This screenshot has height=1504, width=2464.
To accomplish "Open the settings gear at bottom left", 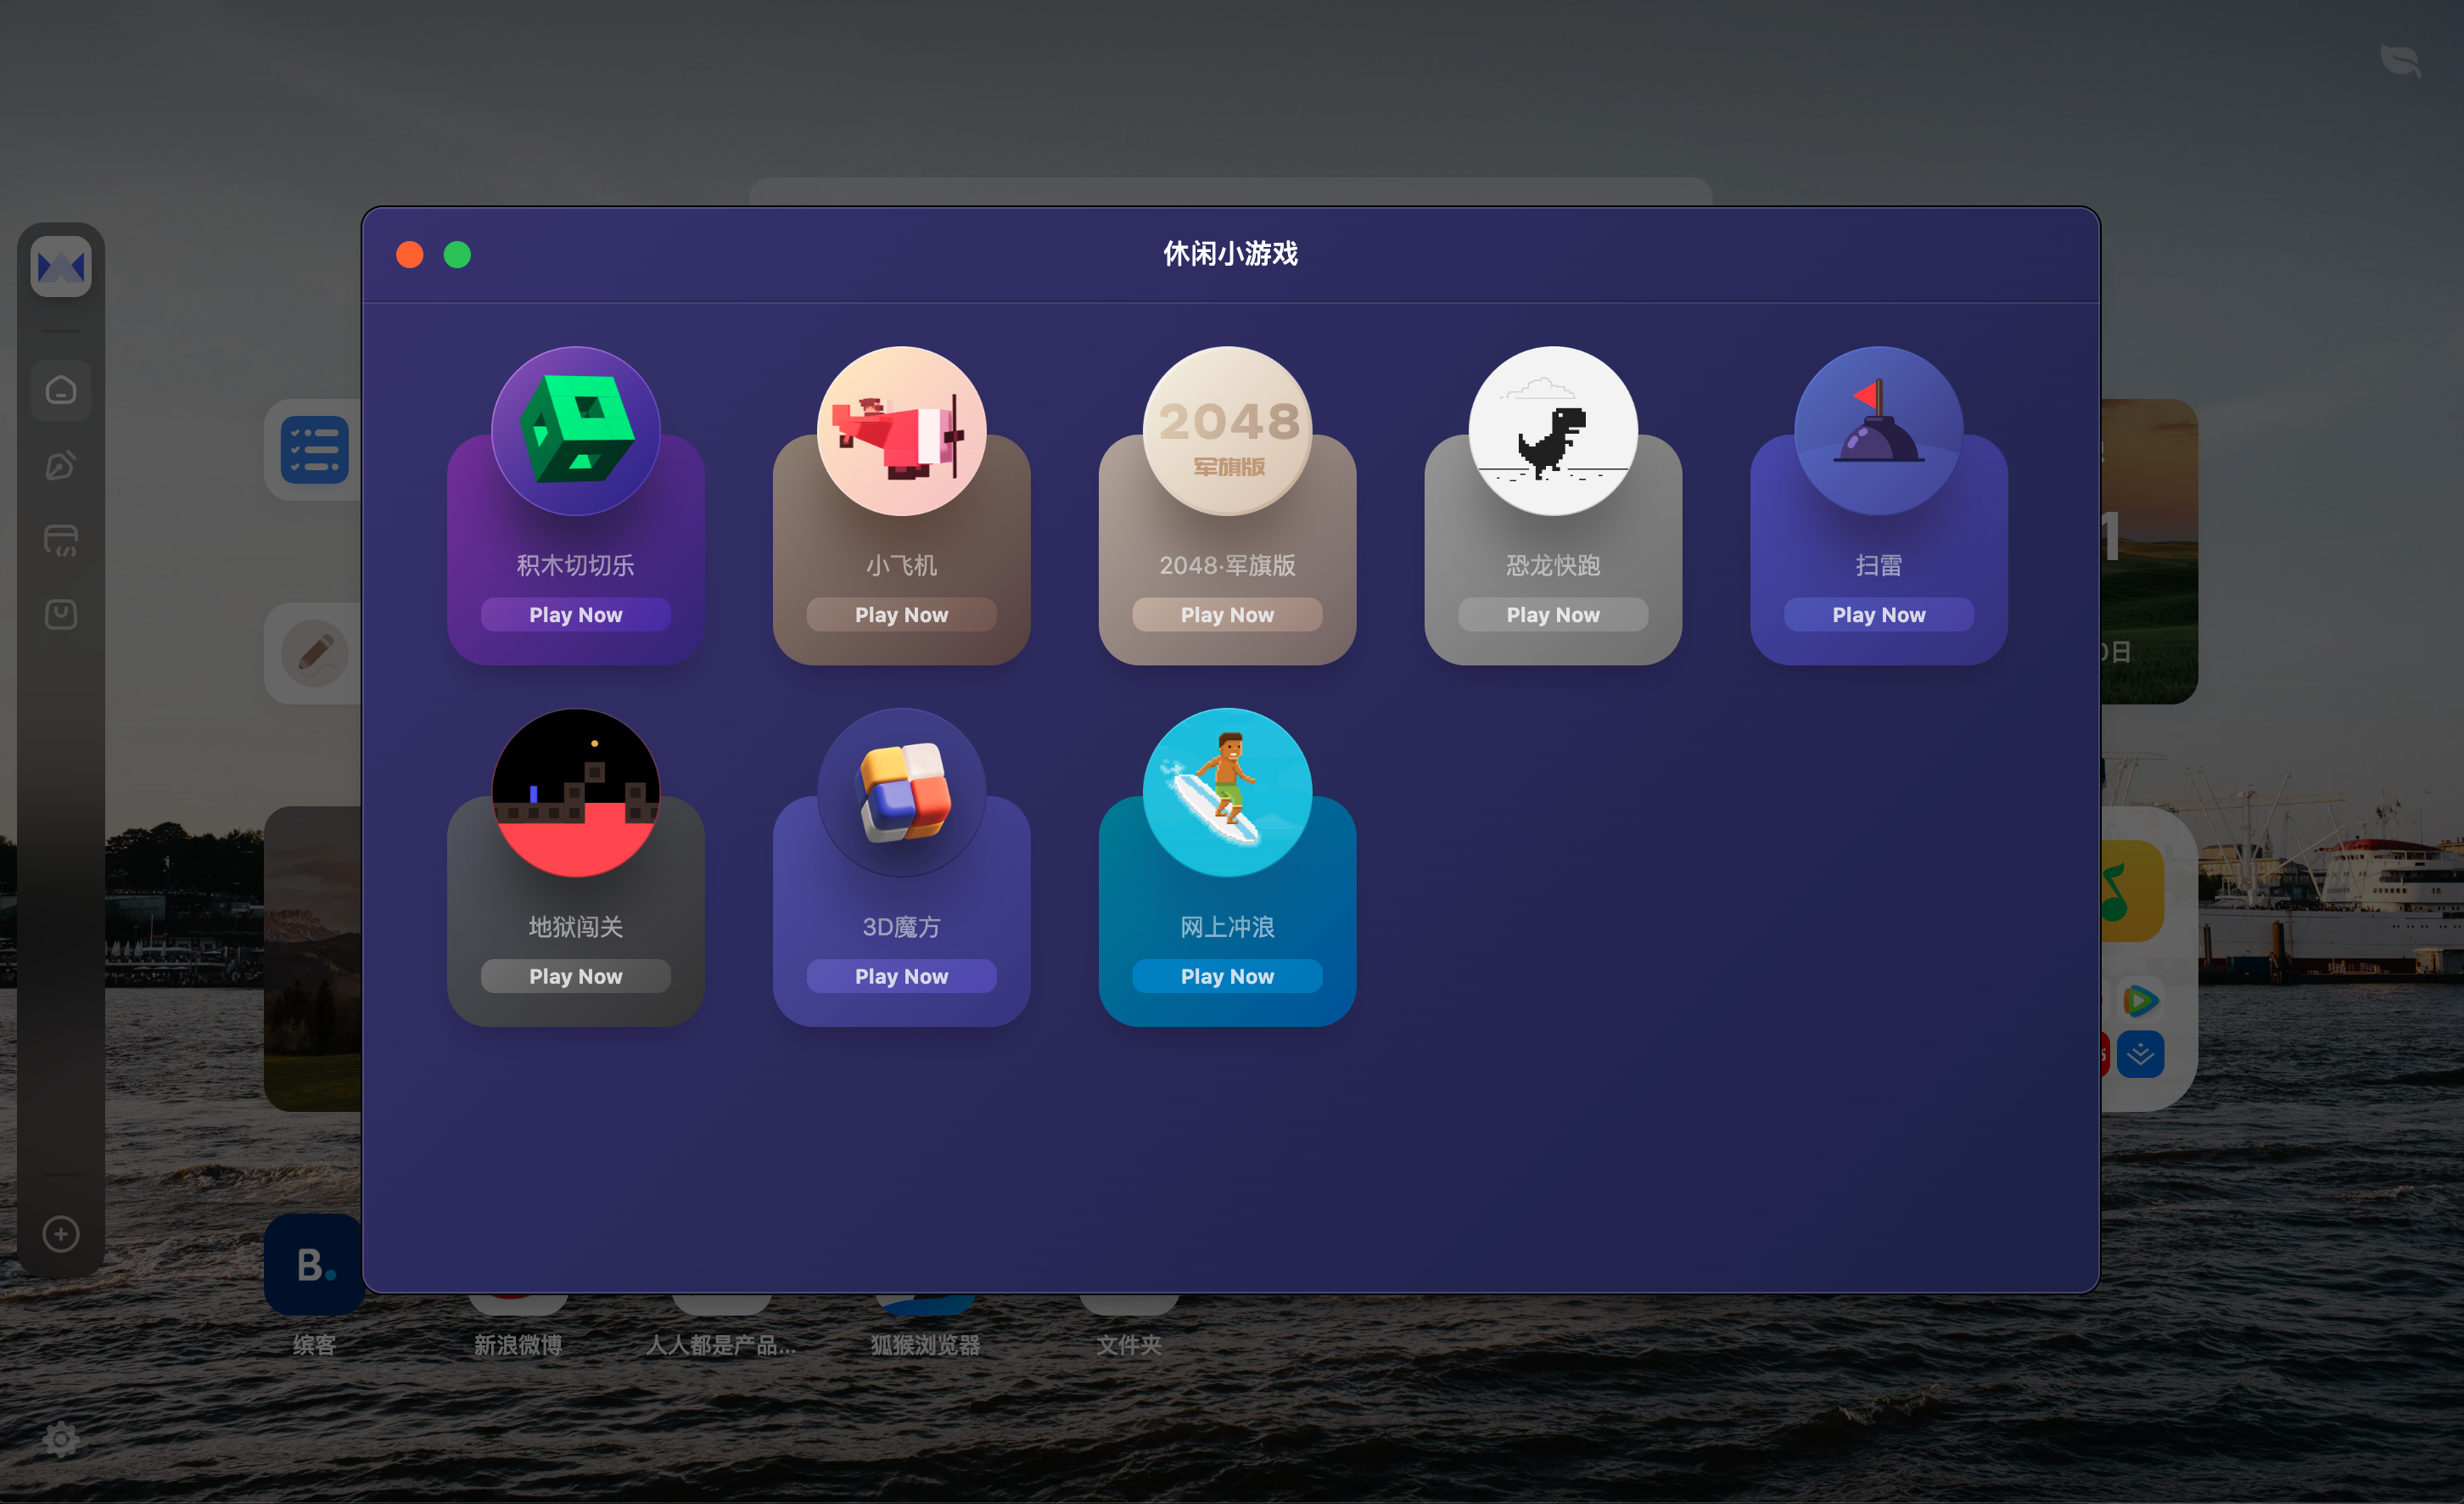I will 61,1439.
